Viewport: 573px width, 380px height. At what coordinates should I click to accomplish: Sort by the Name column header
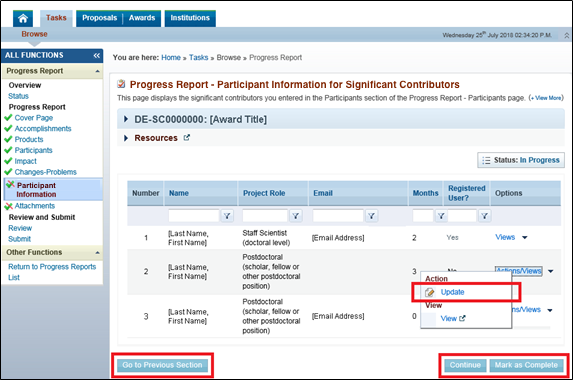point(179,193)
